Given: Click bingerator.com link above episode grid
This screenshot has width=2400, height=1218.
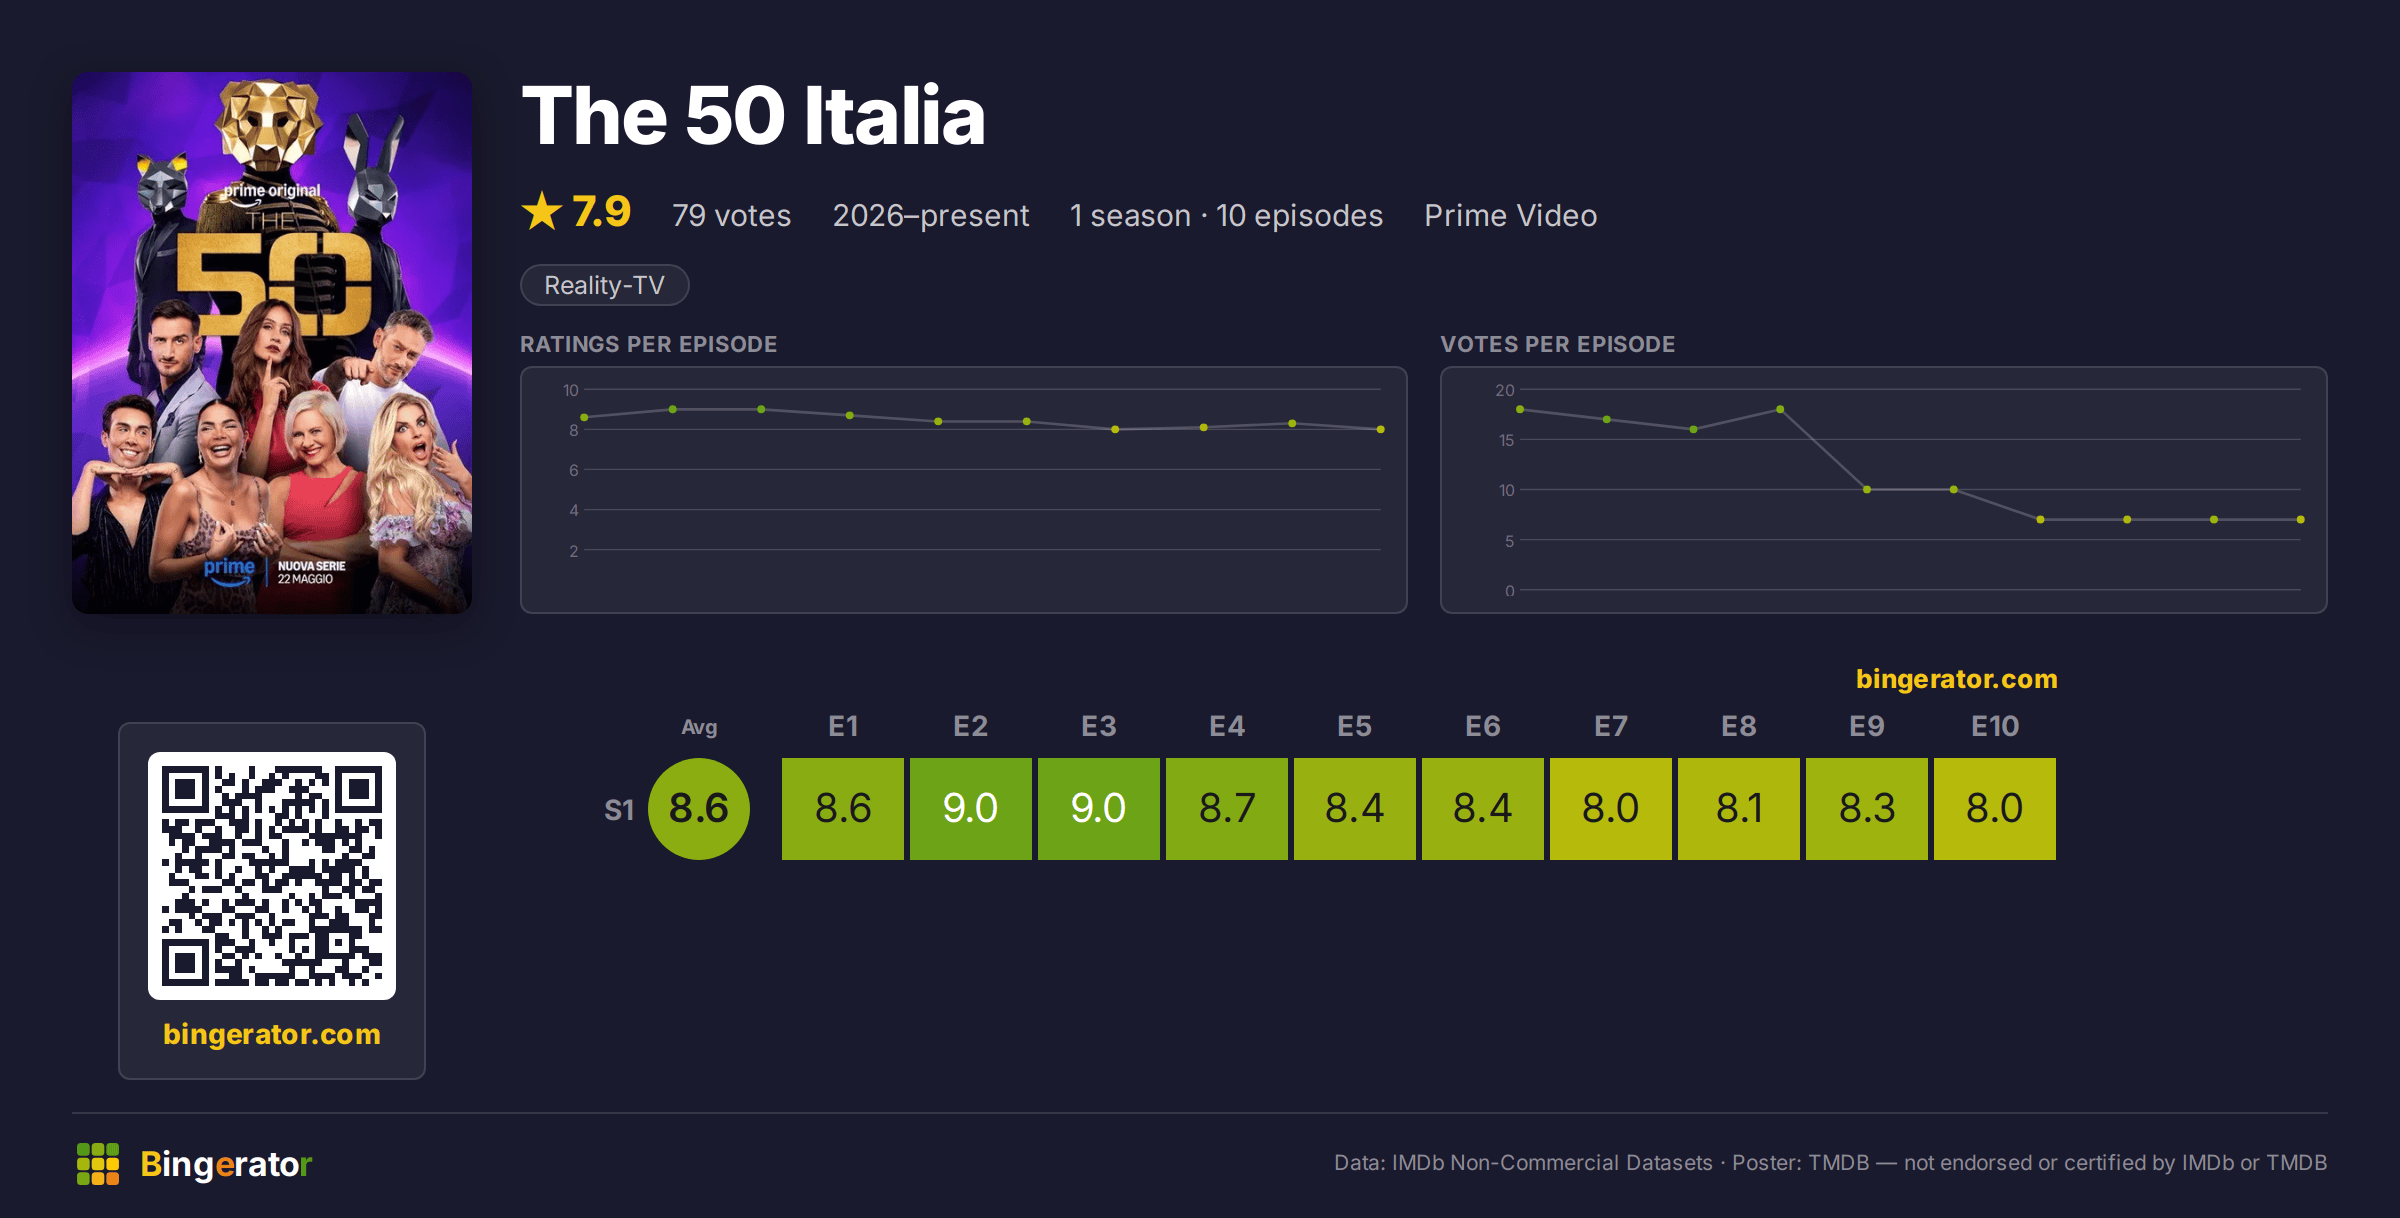Looking at the screenshot, I should coord(1957,679).
